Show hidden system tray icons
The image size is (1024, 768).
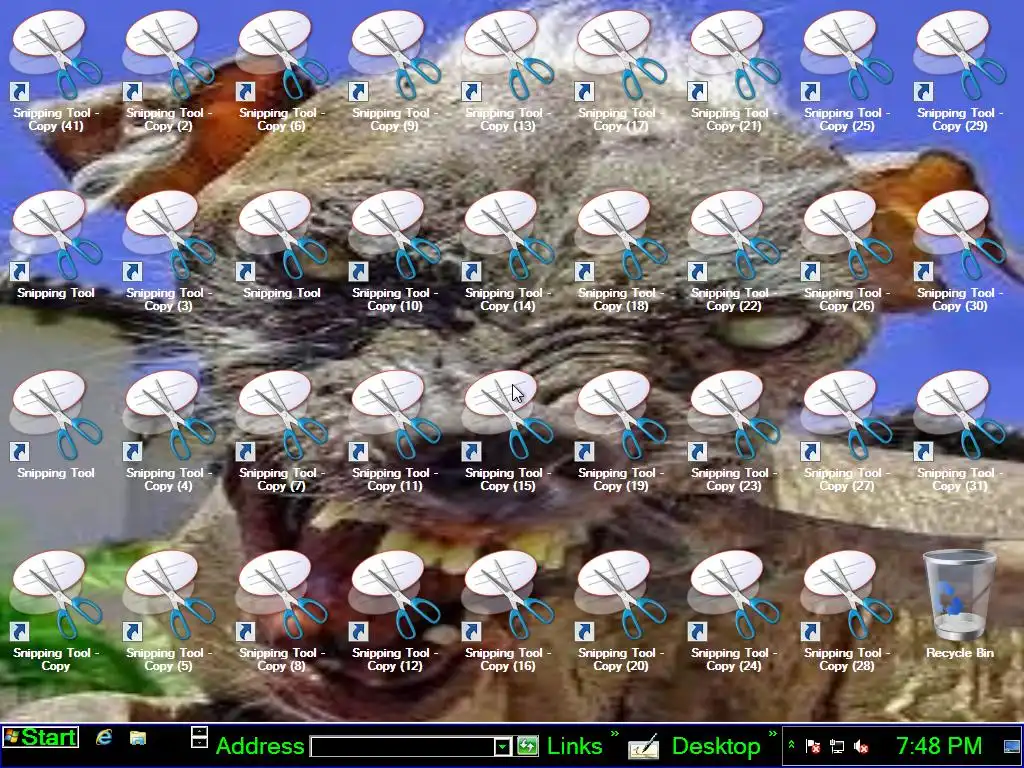[792, 745]
